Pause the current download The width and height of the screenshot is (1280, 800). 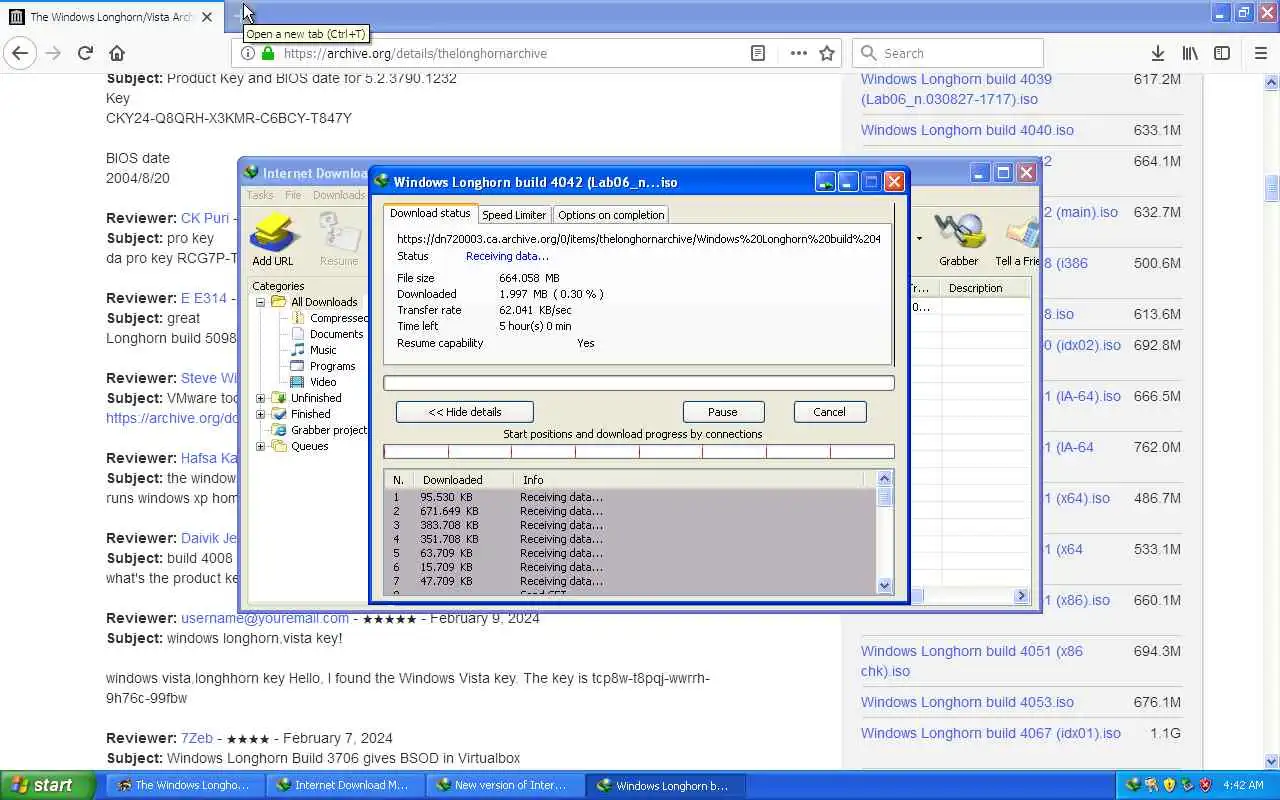pos(723,412)
